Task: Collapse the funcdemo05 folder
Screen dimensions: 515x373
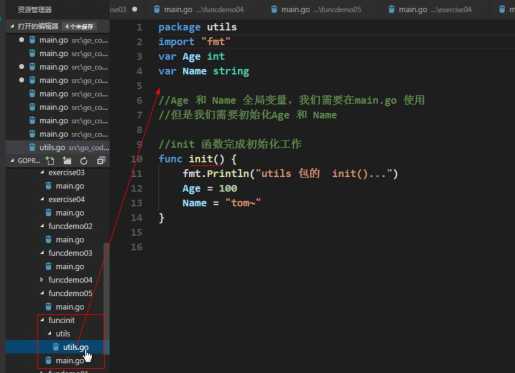Action: click(x=42, y=293)
